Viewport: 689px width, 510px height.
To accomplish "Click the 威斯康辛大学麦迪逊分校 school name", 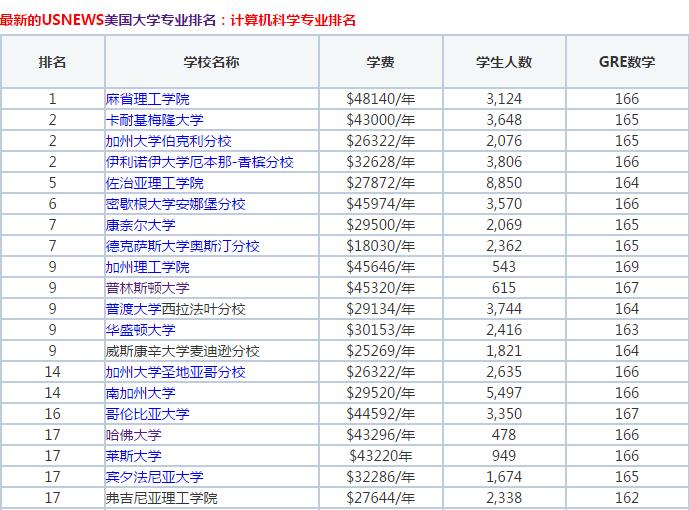I will (x=182, y=351).
